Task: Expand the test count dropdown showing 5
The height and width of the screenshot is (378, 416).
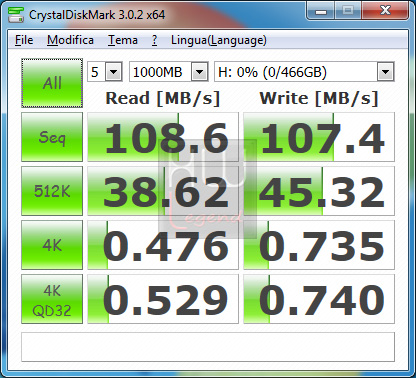Action: (114, 72)
